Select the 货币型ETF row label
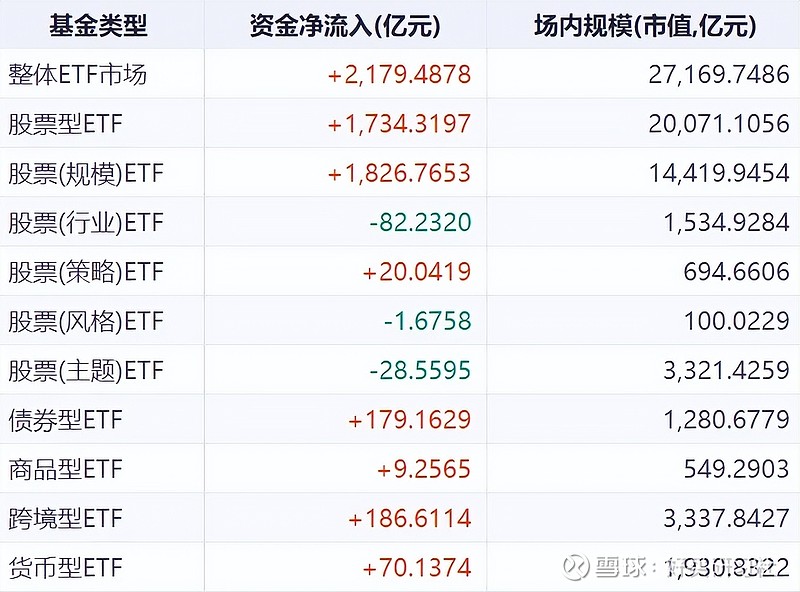This screenshot has width=800, height=592. 64,568
